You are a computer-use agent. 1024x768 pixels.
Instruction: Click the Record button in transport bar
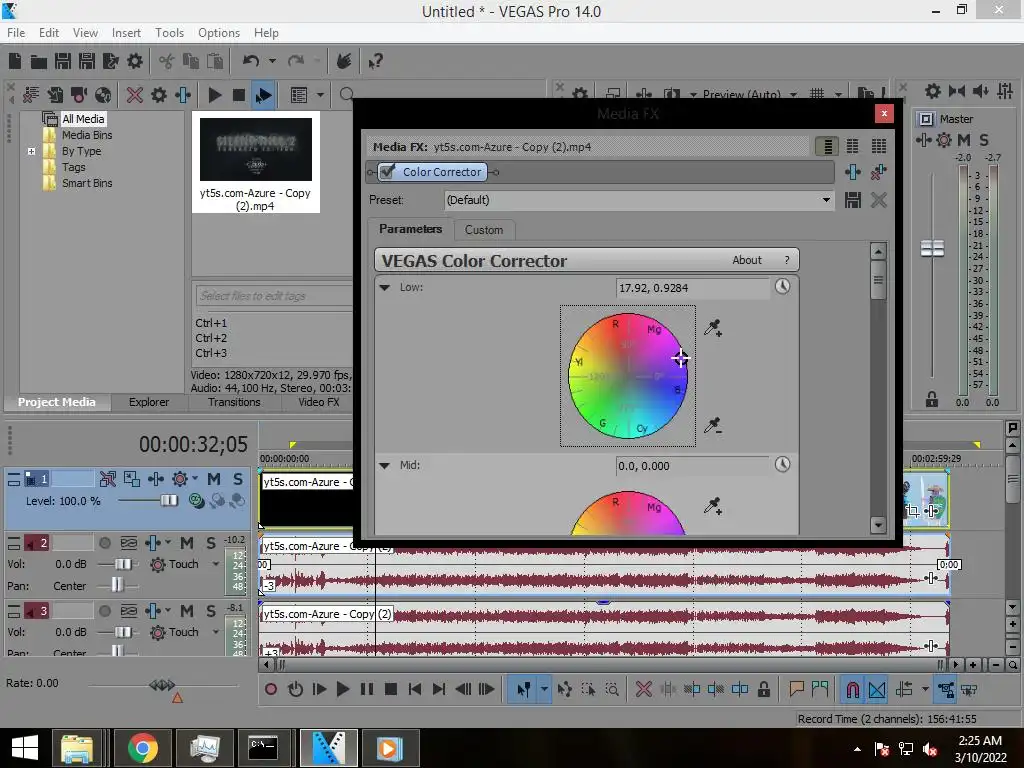click(271, 689)
